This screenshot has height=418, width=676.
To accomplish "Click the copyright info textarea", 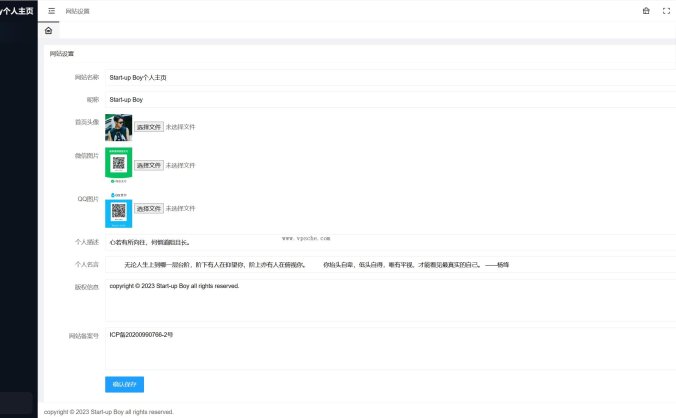I will click(390, 300).
